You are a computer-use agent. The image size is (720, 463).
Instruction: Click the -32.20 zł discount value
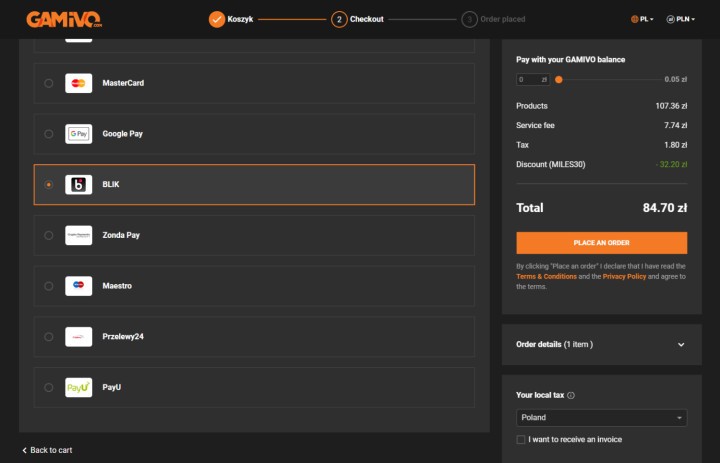point(671,164)
